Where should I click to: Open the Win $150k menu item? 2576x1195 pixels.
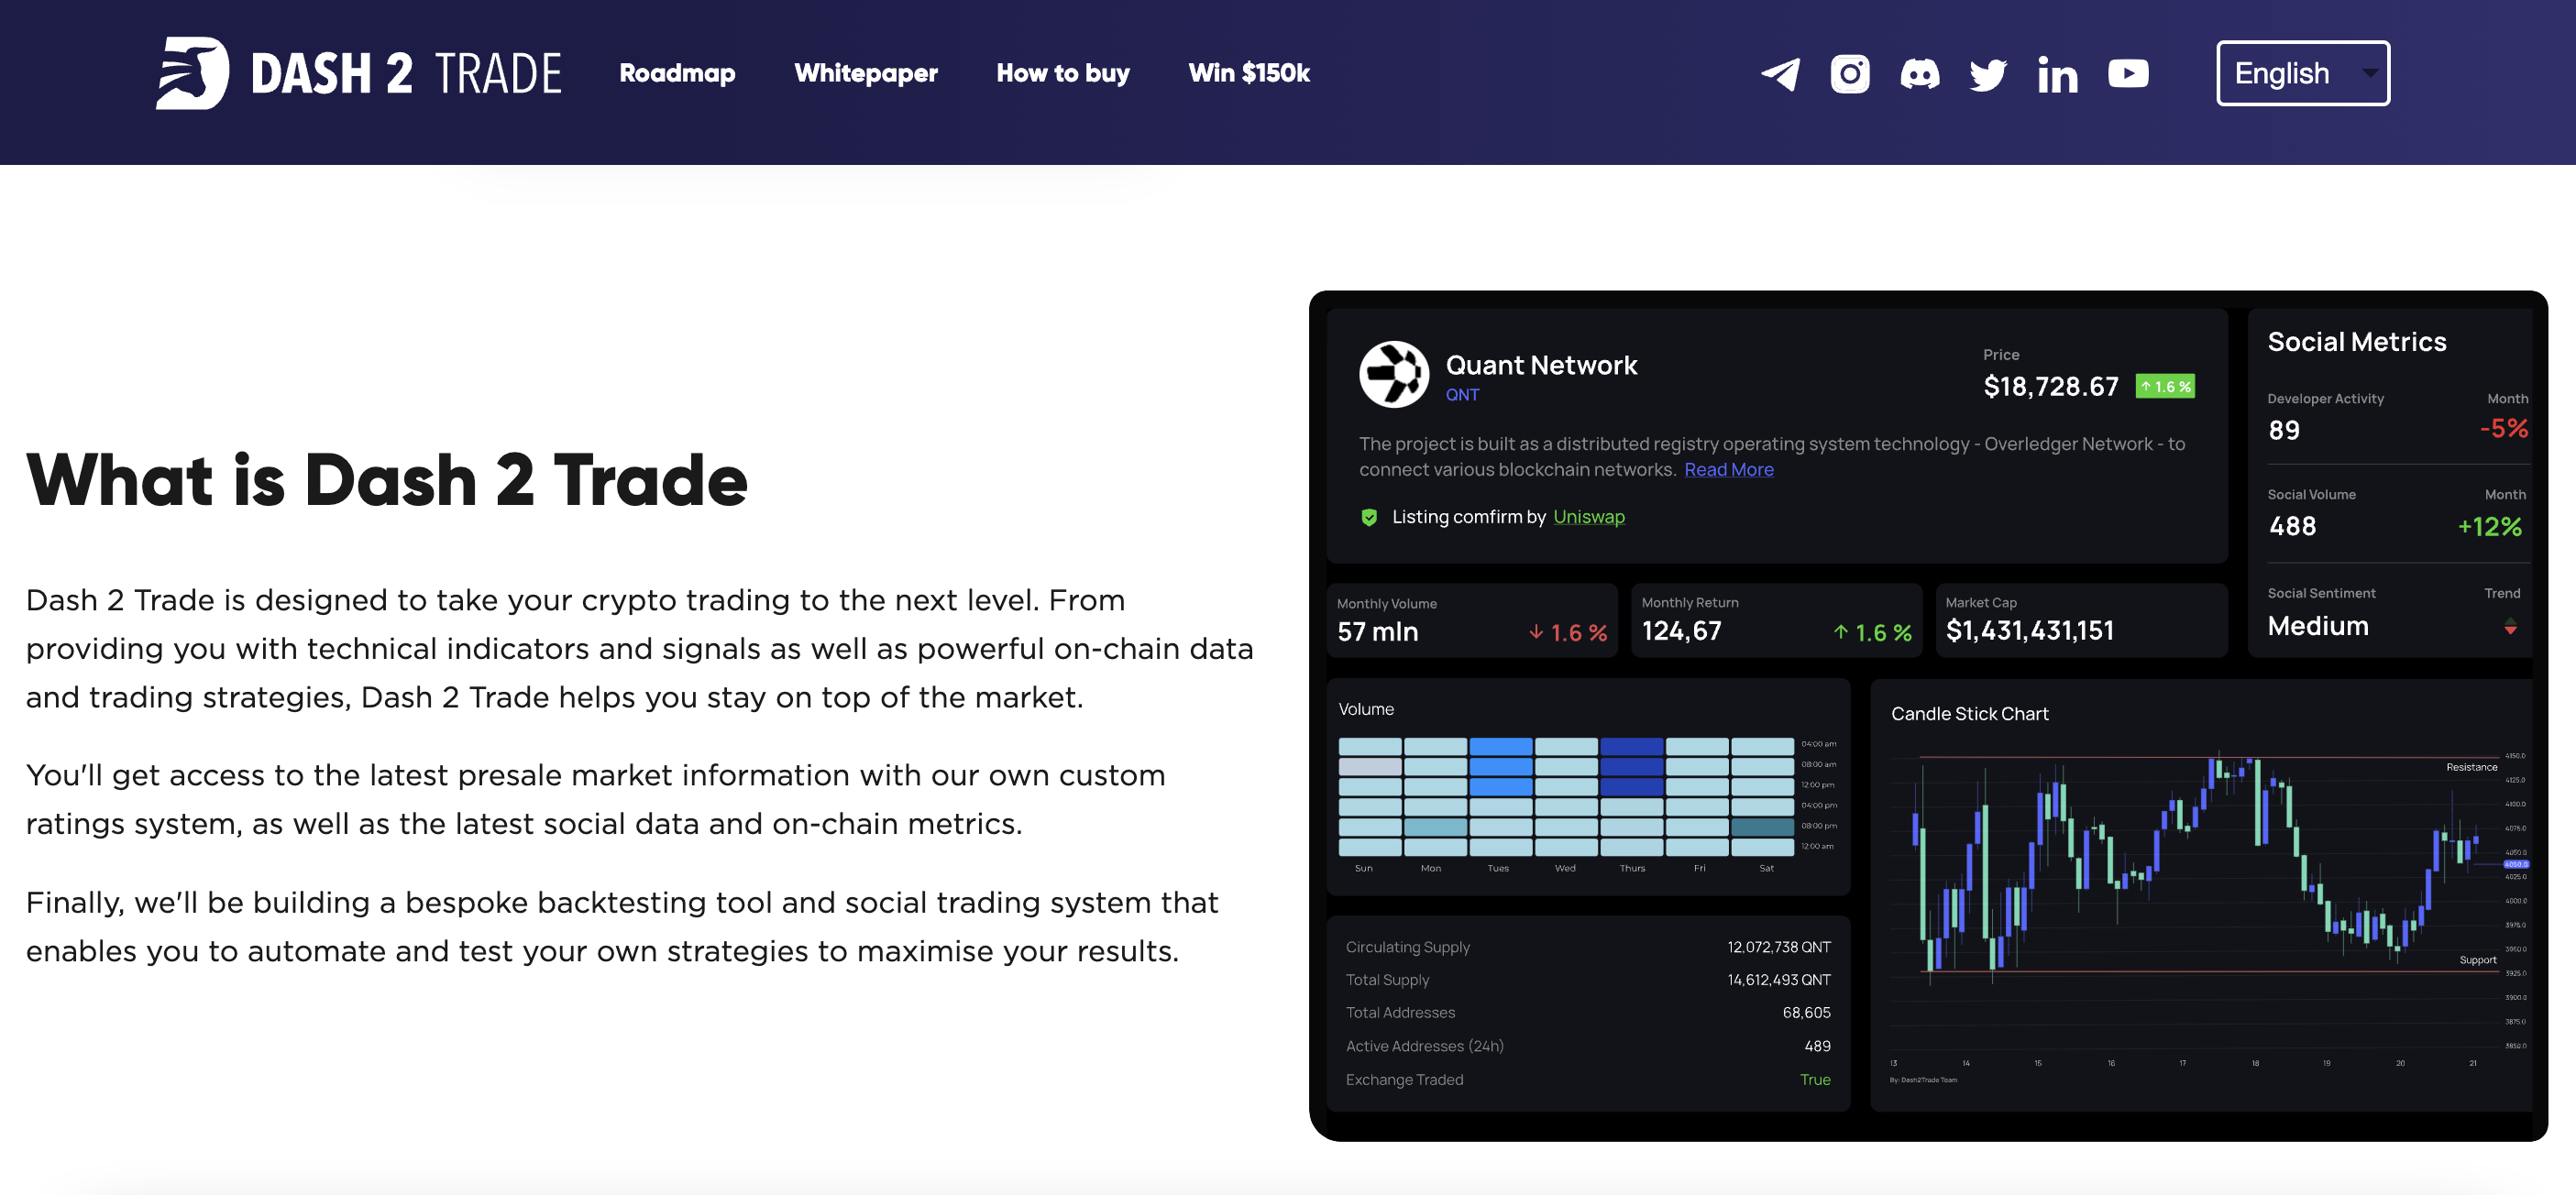pos(1249,73)
